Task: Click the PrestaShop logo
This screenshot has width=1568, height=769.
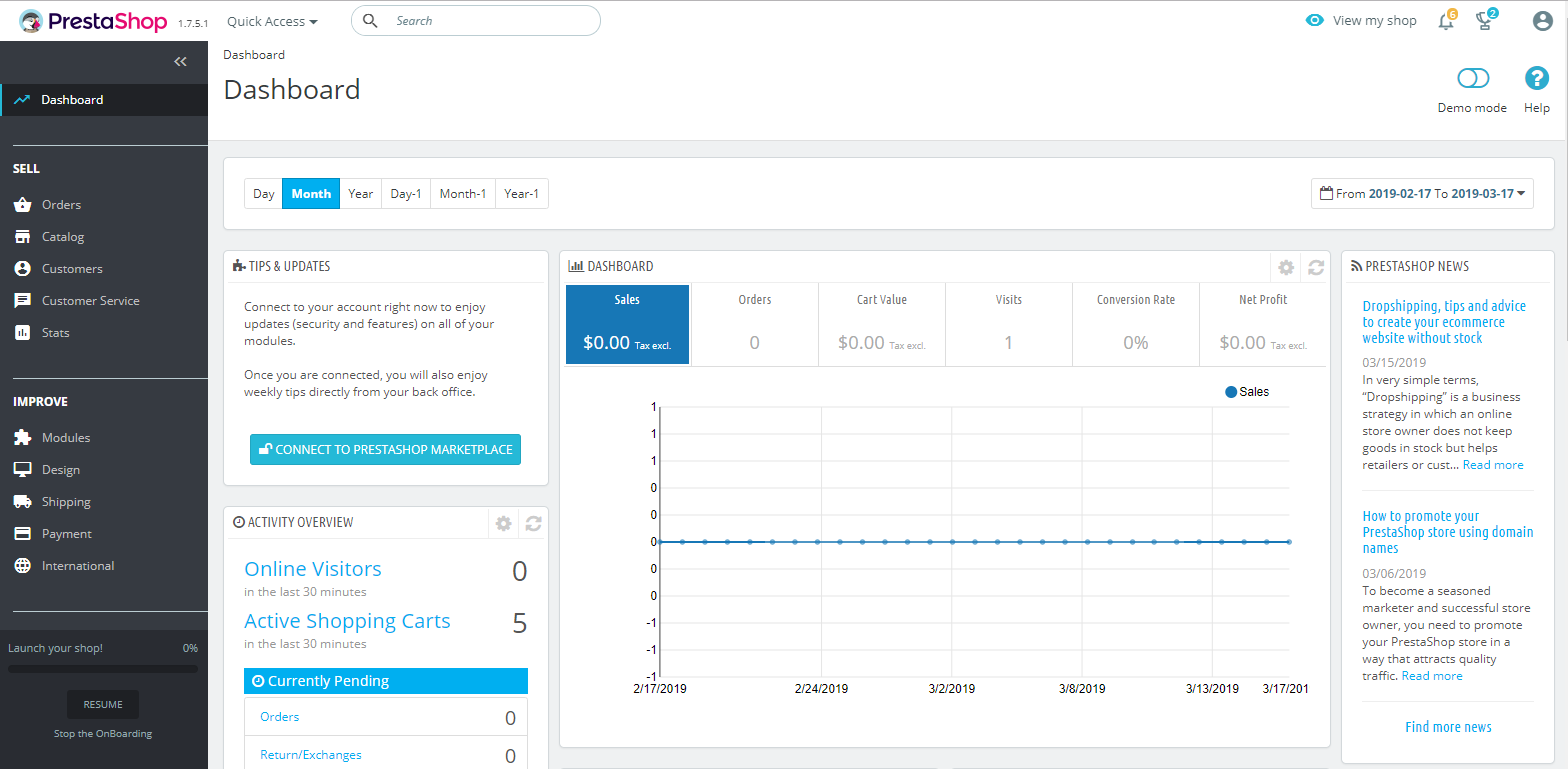Action: pyautogui.click(x=93, y=21)
